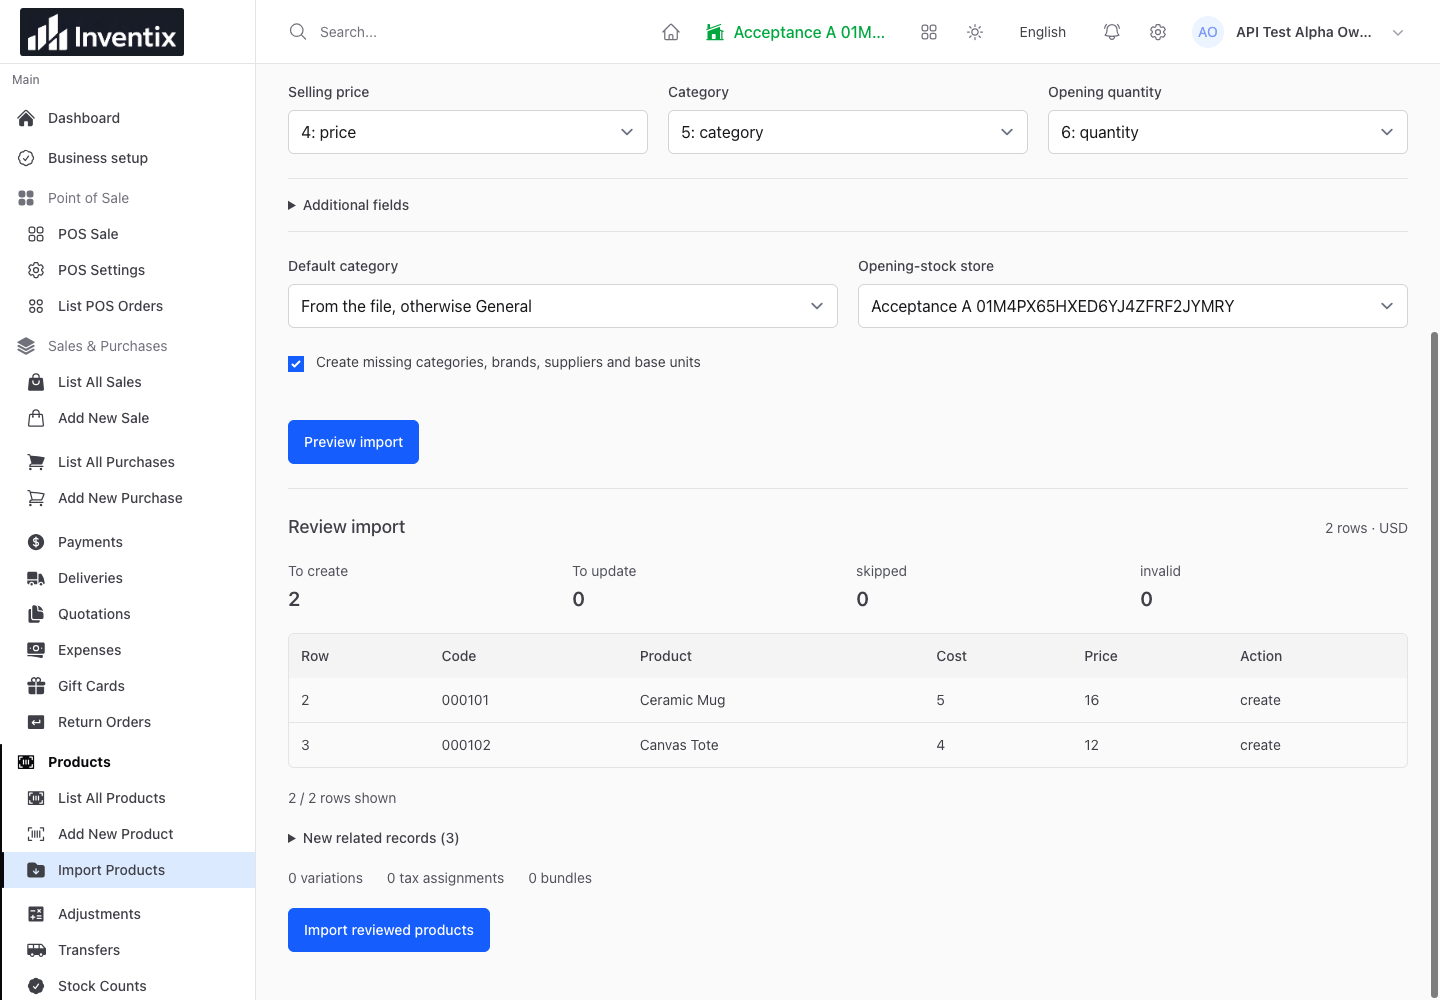Image resolution: width=1440 pixels, height=1000 pixels.
Task: Click the green store icon beside Acceptance A
Action: click(715, 32)
